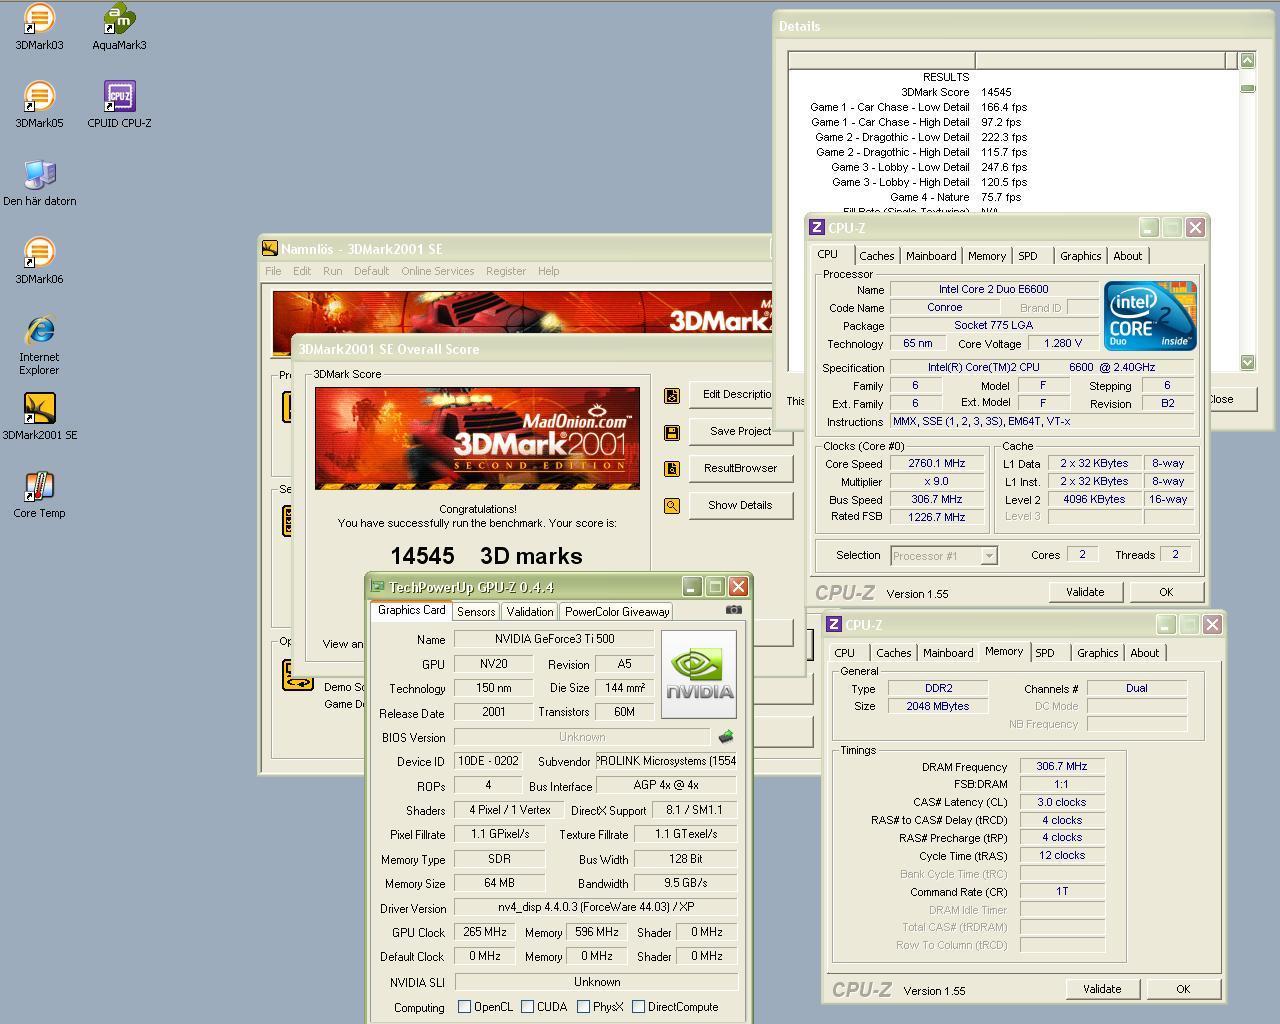Screen dimensions: 1280x1024
Task: Open Mainboard tab in upper CPU-Z window
Action: (x=931, y=256)
